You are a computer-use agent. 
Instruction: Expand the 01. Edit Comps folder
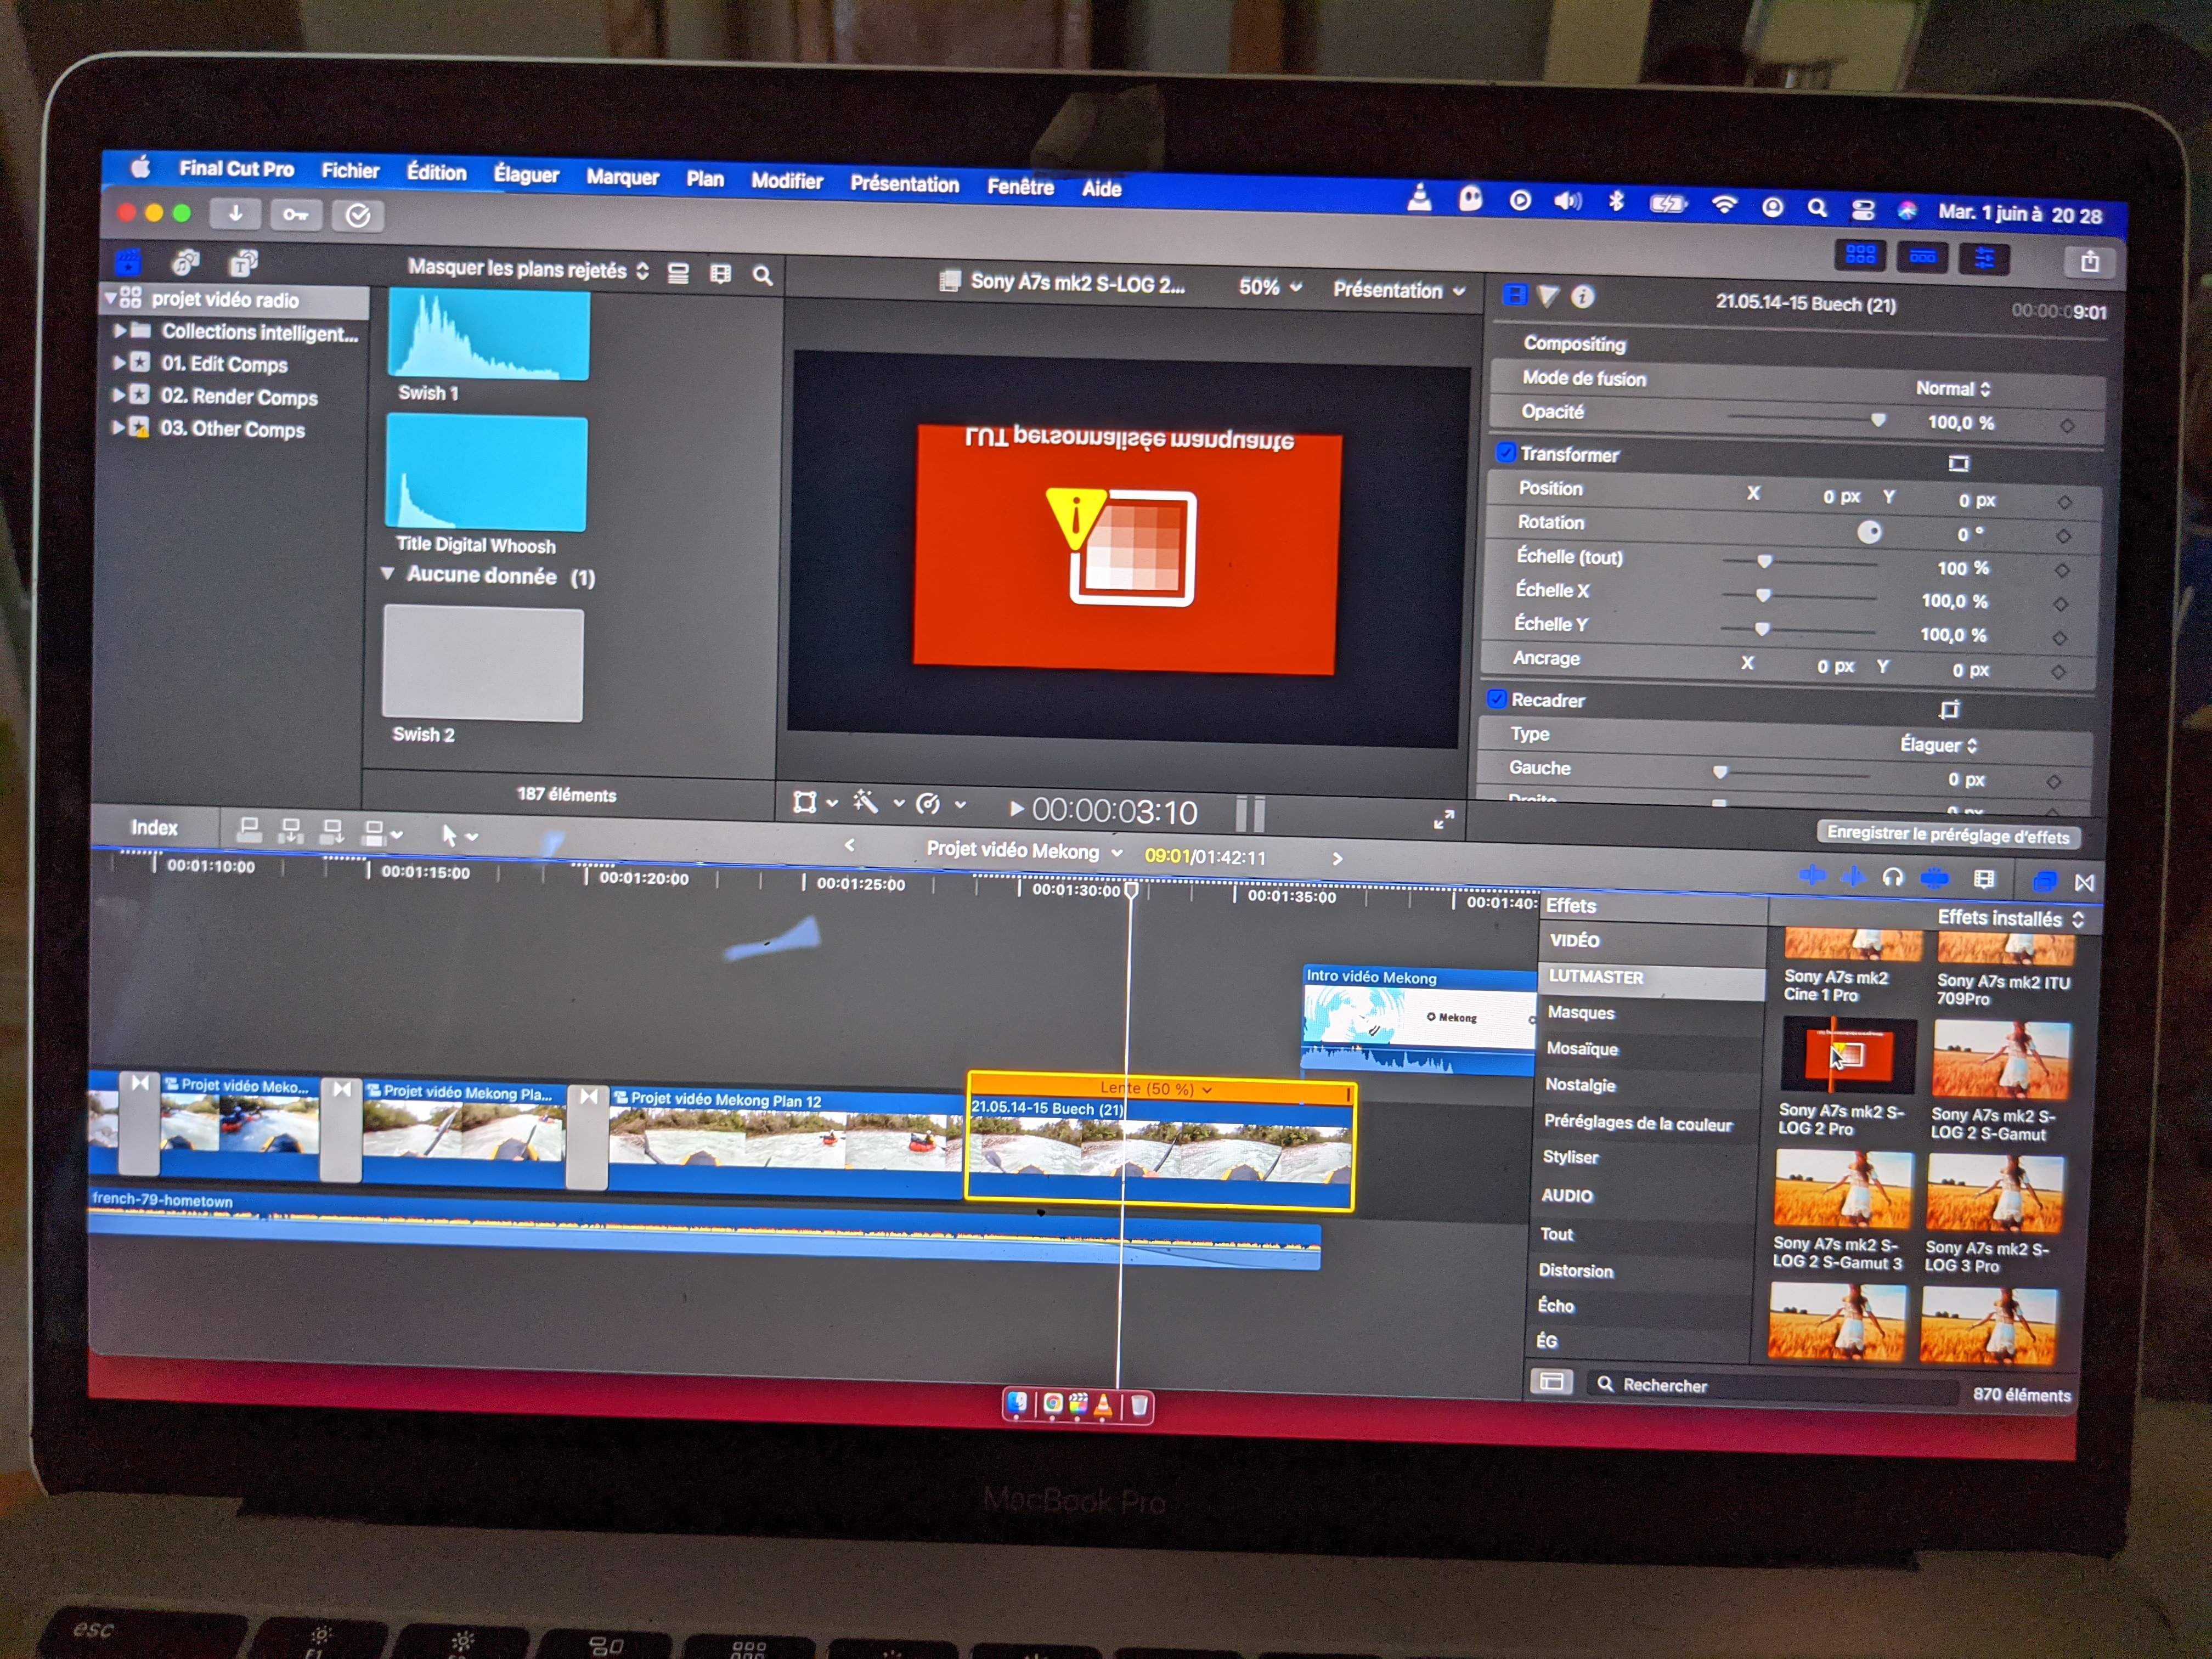(119, 362)
